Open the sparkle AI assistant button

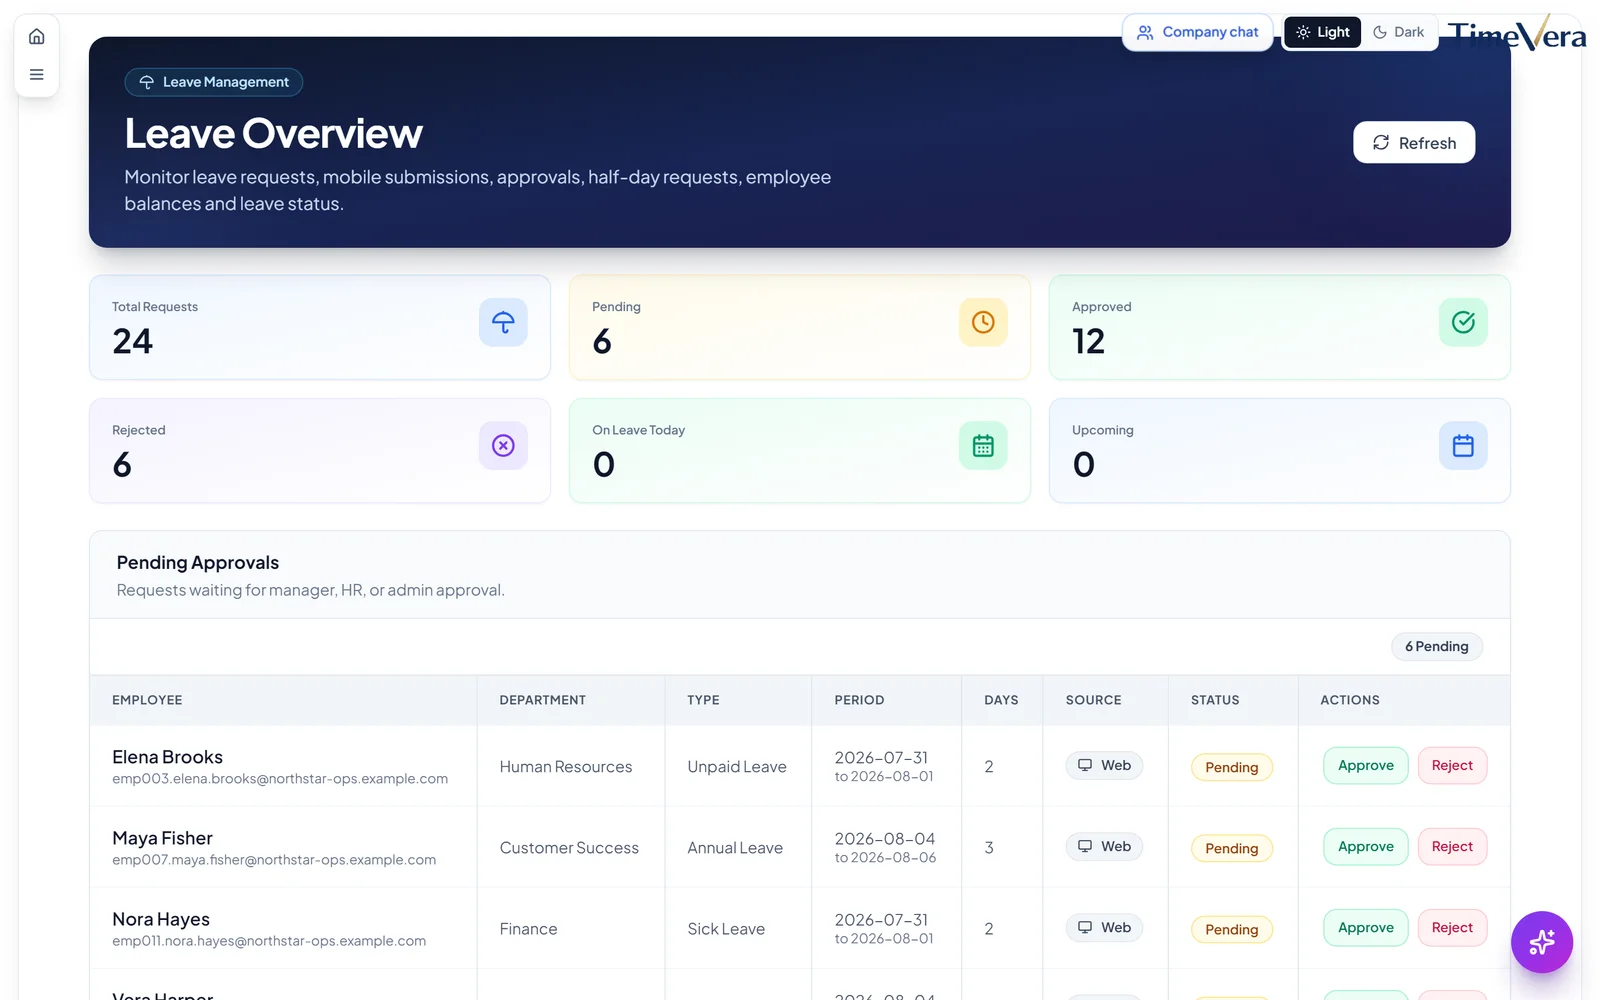(1541, 942)
